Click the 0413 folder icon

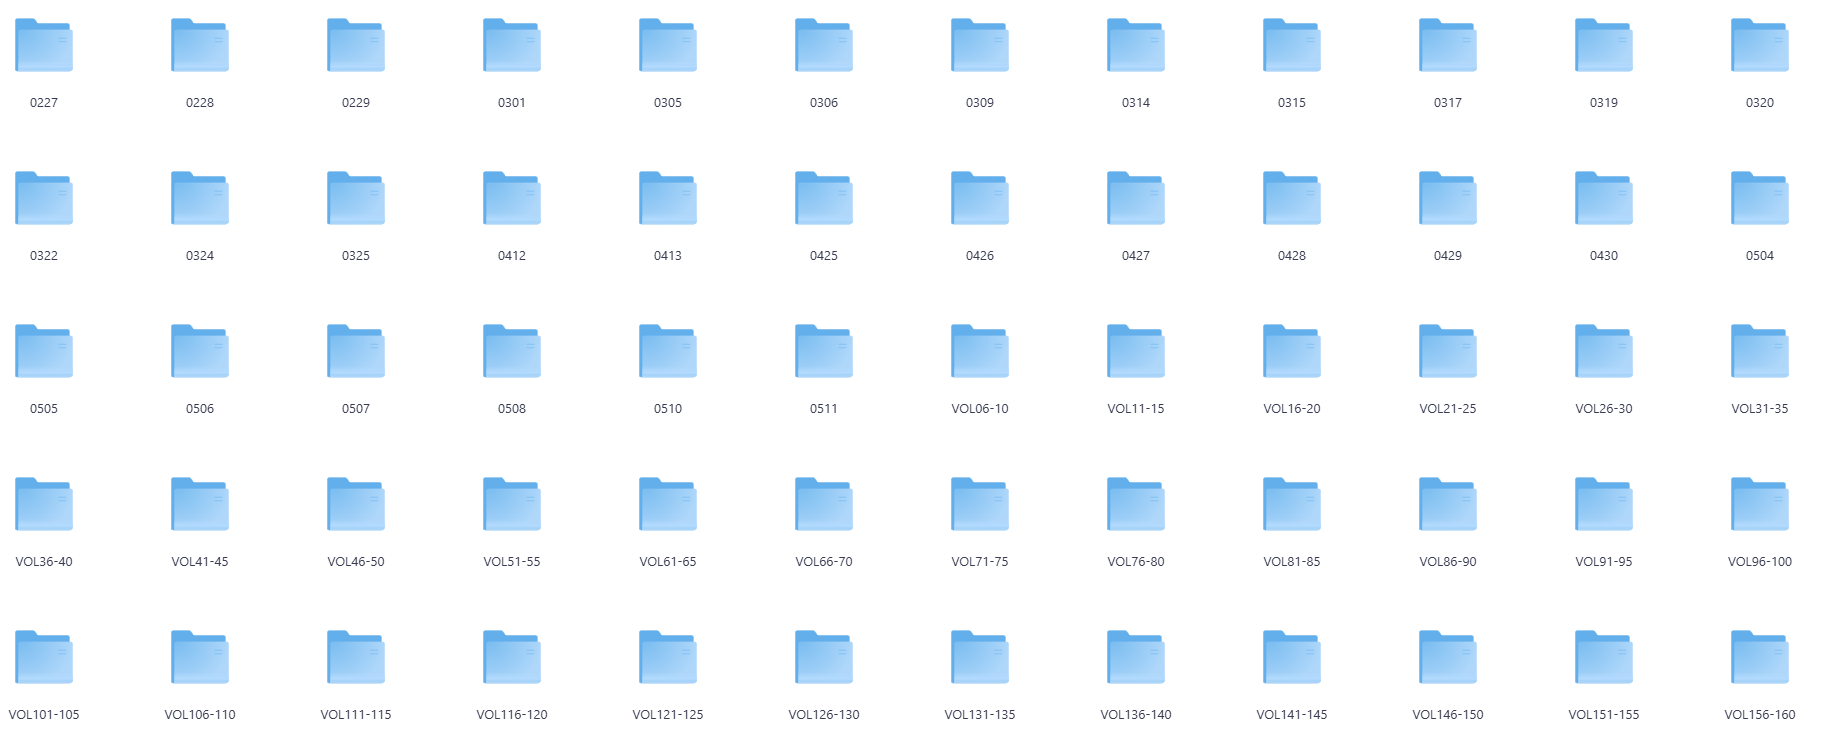[668, 198]
